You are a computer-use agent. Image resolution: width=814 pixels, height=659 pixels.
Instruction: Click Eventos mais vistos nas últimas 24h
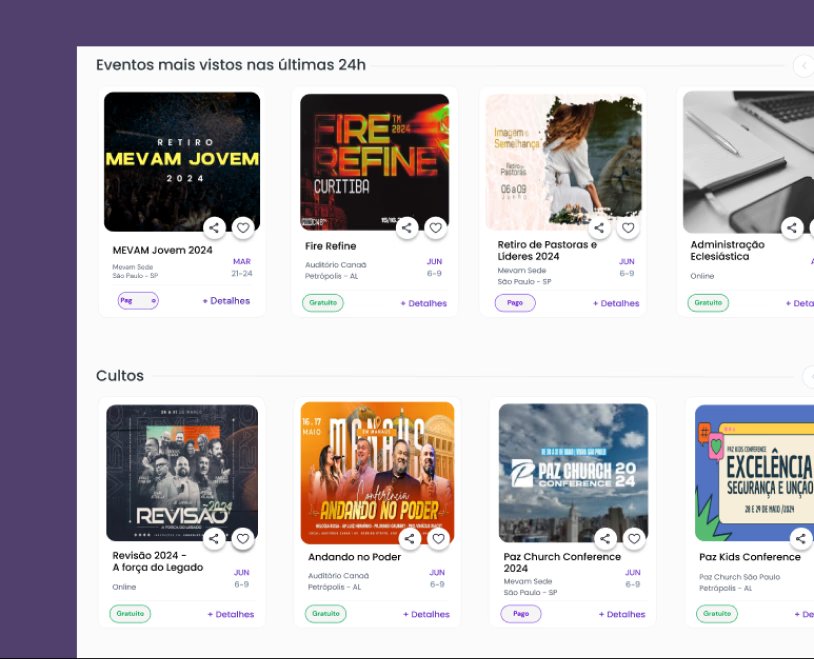coord(231,65)
